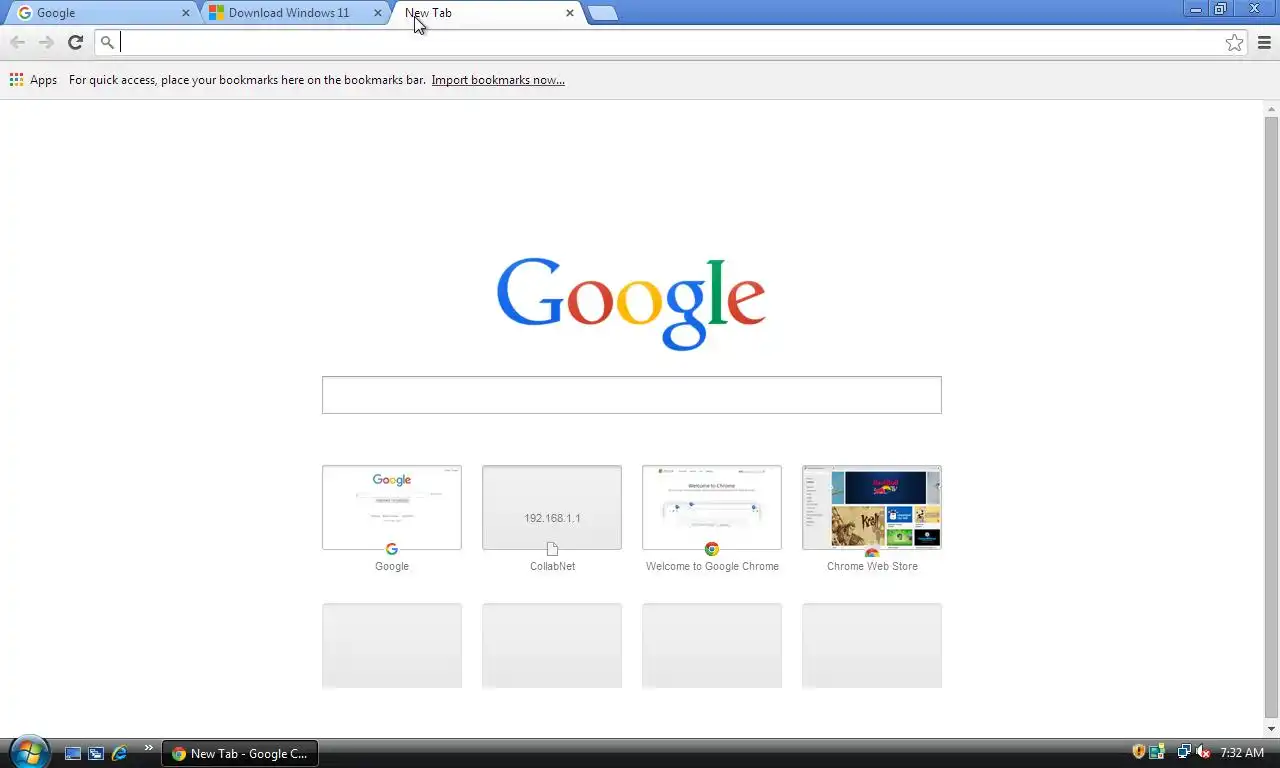Open the Windows Sidebar tray icon
Viewport: 1280px width, 768px height.
tap(1157, 752)
